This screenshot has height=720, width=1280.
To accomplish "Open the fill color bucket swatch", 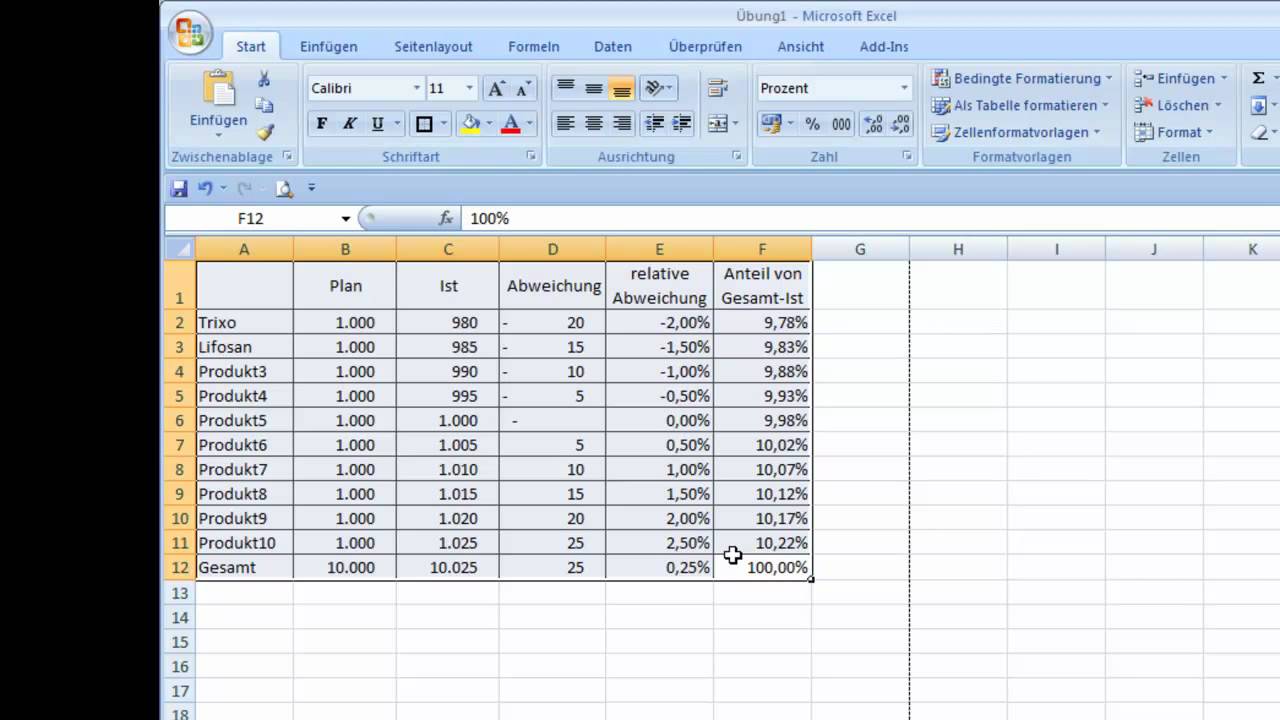I will coord(470,124).
